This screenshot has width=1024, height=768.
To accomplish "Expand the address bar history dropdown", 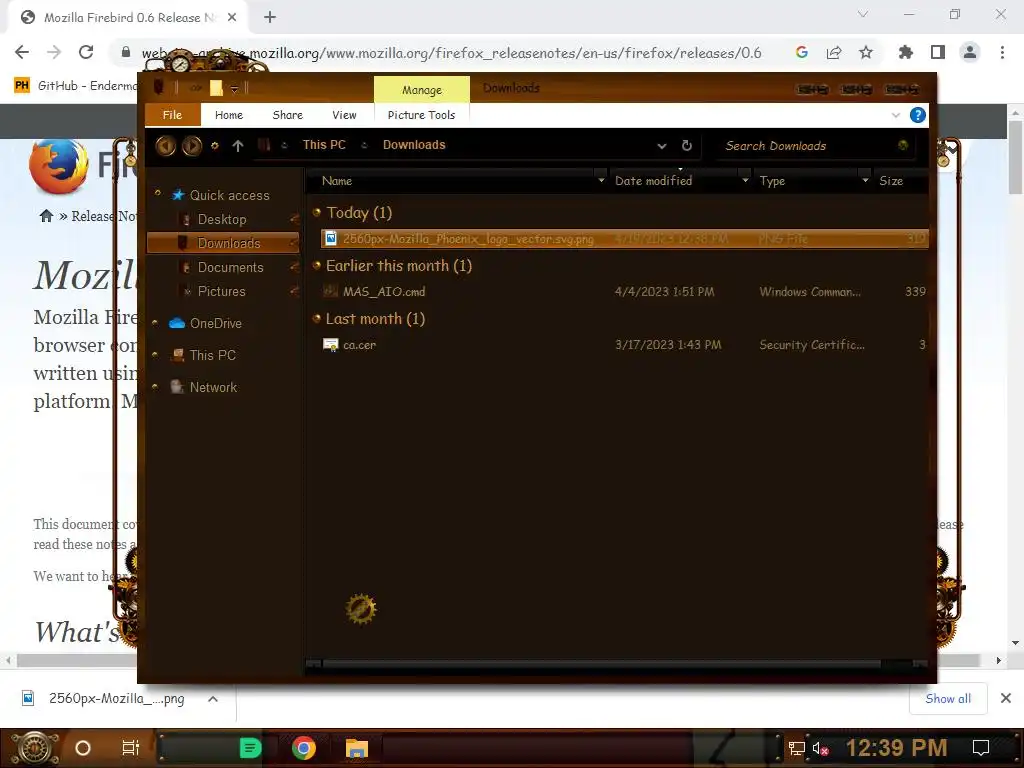I will (662, 146).
